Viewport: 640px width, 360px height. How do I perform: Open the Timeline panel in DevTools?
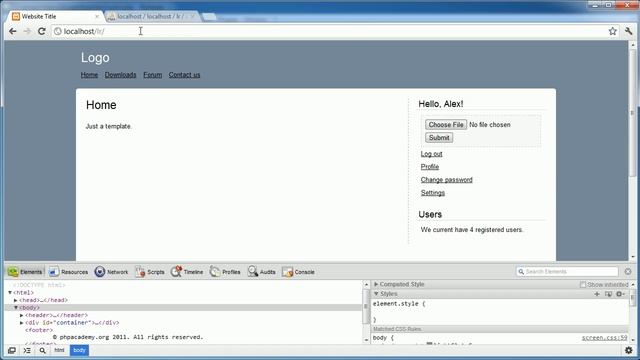click(x=187, y=272)
